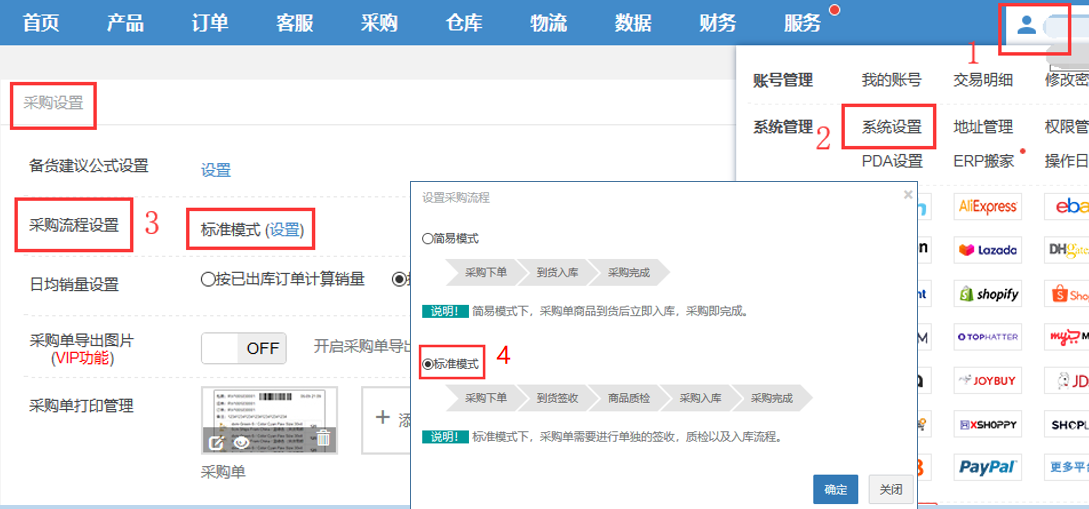
Task: Open the JOYBUY platform logo
Action: point(988,381)
